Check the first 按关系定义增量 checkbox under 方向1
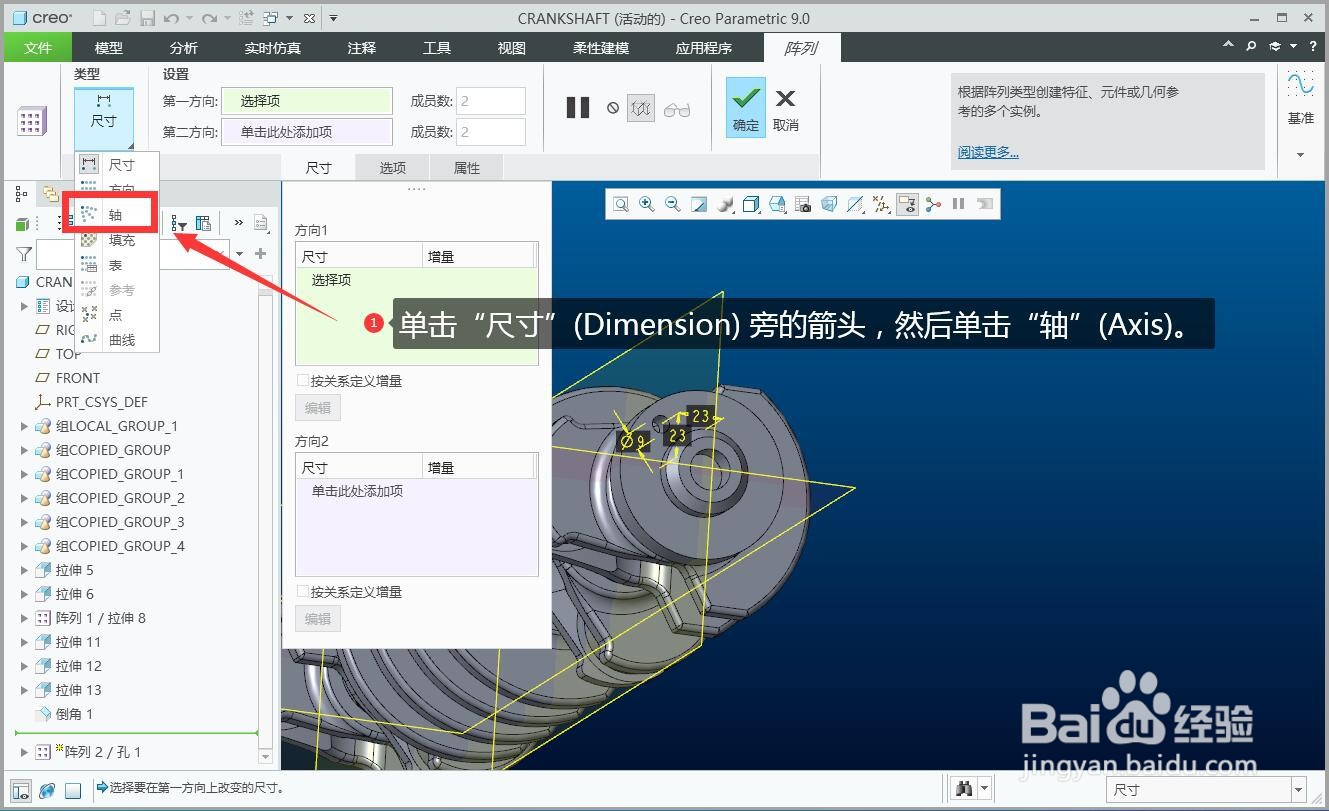Screen dimensions: 1329x811 point(303,381)
